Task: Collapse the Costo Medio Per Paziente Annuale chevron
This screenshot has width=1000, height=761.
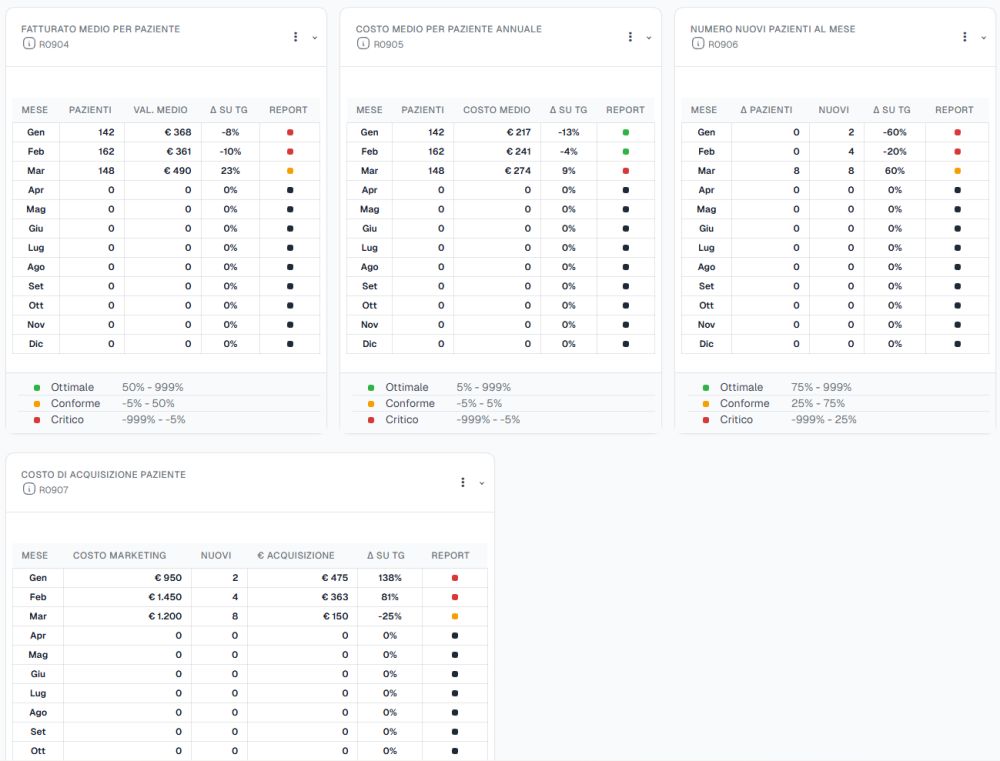Action: coord(649,38)
